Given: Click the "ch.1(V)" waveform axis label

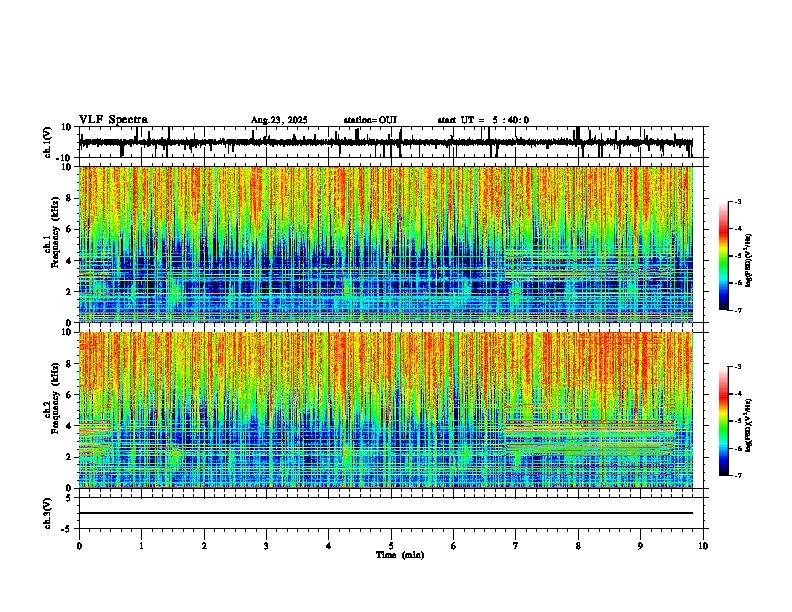Looking at the screenshot, I should coord(48,142).
